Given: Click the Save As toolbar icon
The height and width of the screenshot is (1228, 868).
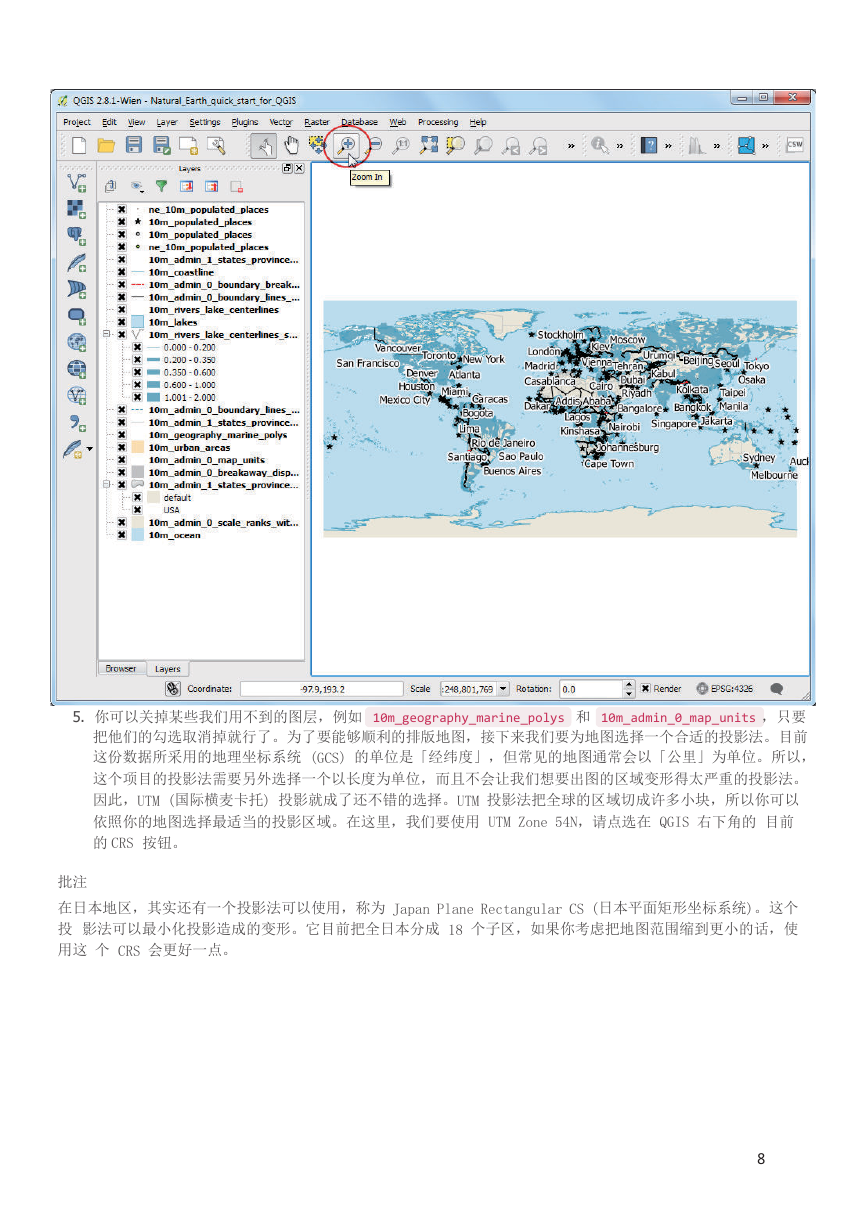Looking at the screenshot, I should (160, 146).
